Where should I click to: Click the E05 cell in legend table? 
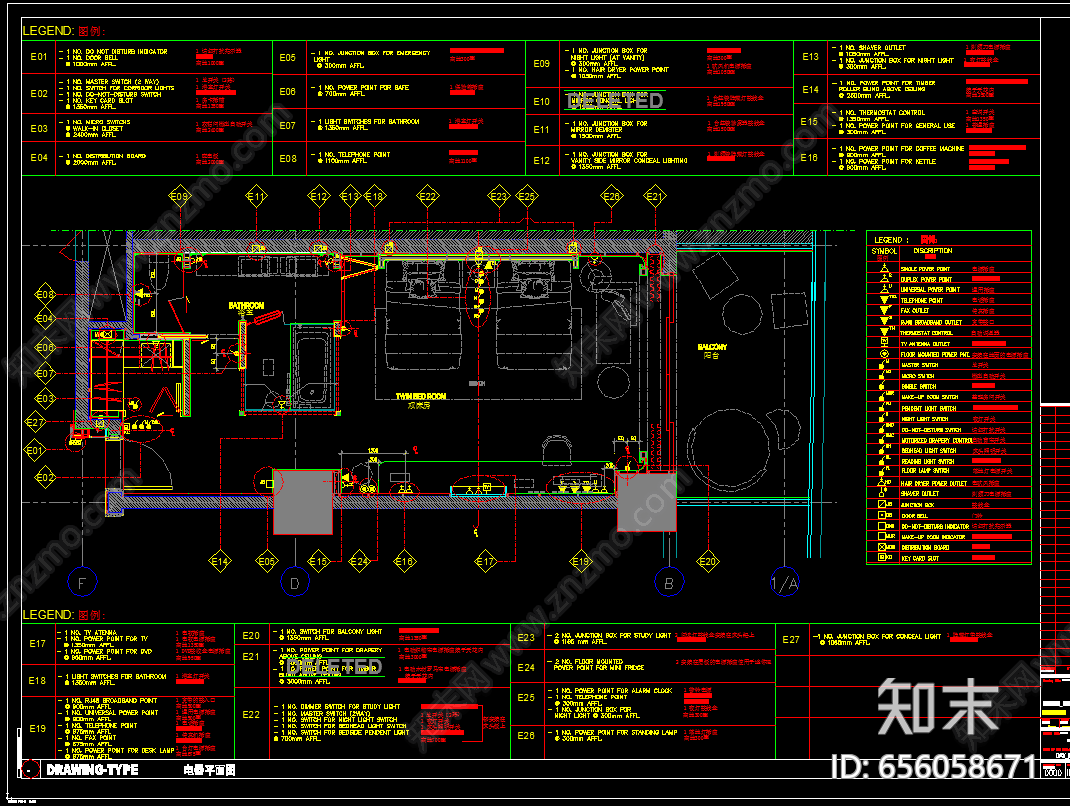288,58
